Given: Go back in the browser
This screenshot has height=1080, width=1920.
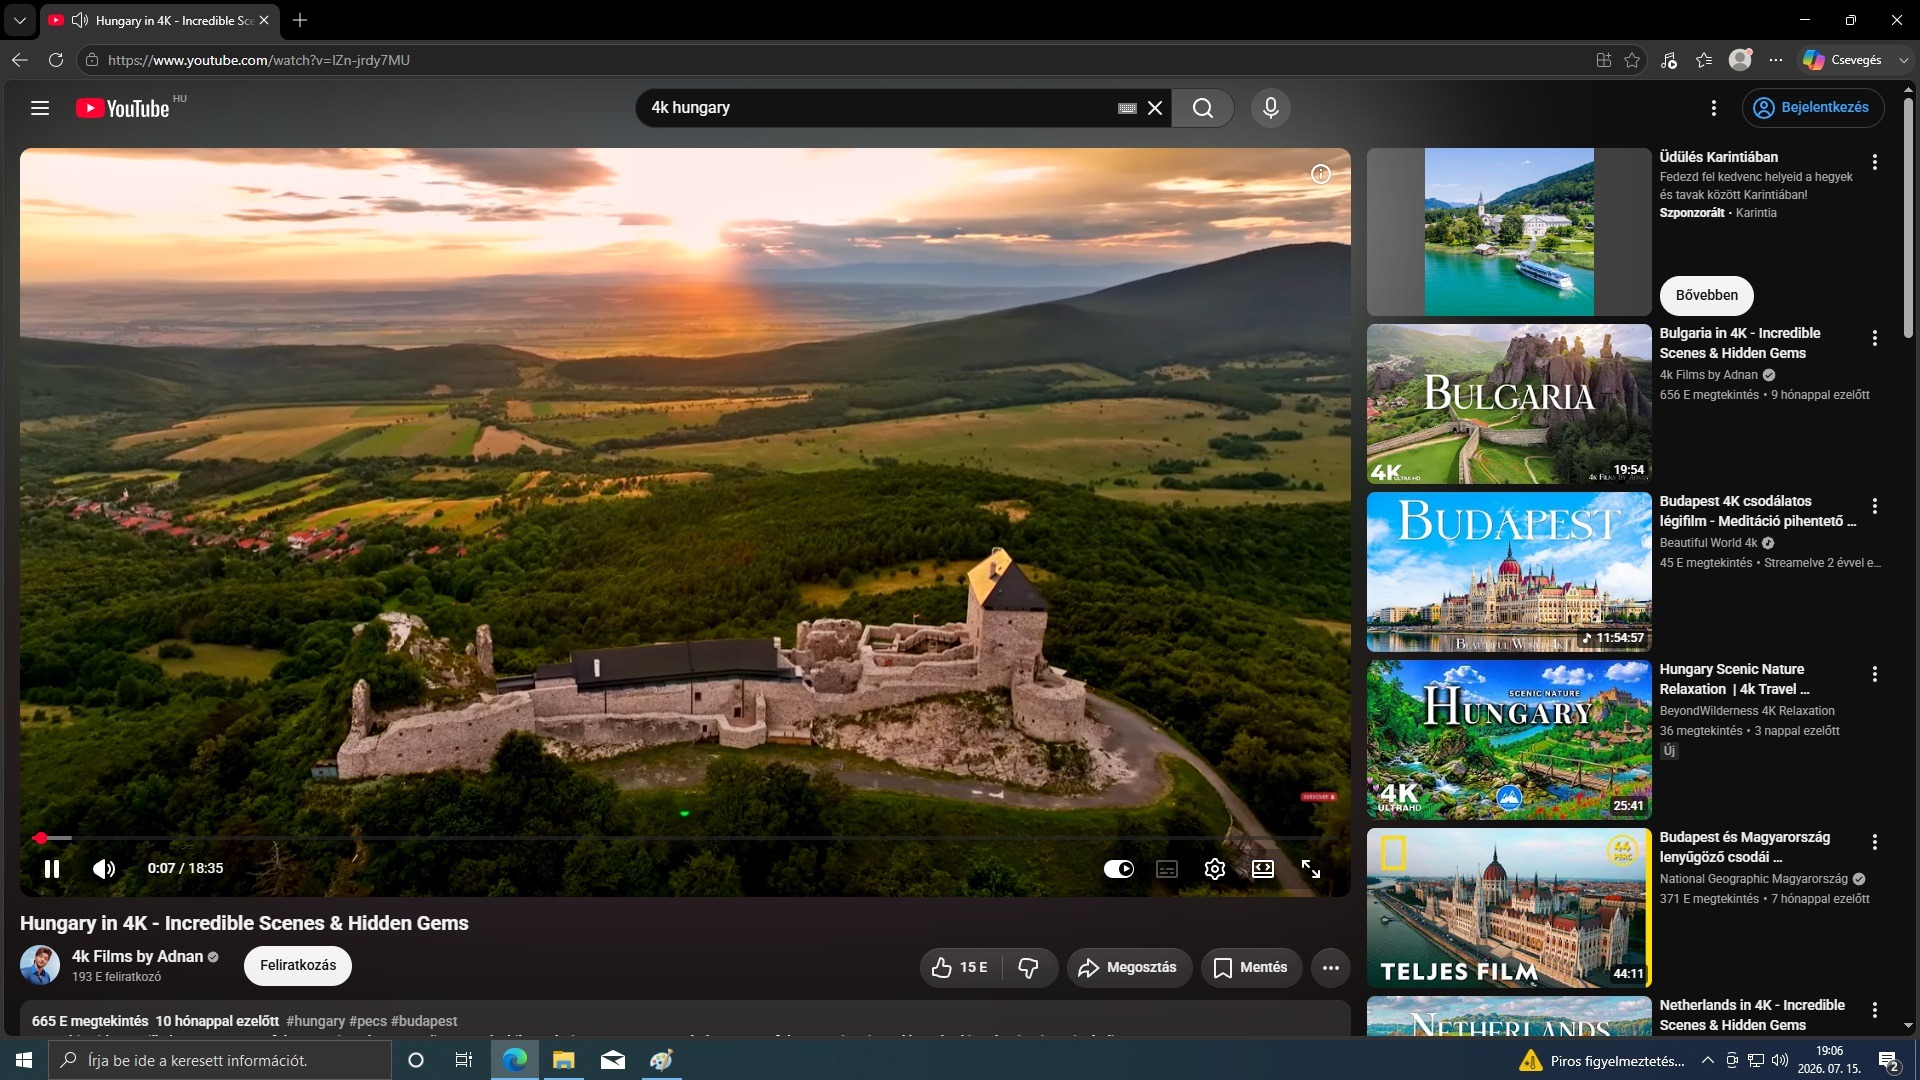Looking at the screenshot, I should [x=20, y=60].
